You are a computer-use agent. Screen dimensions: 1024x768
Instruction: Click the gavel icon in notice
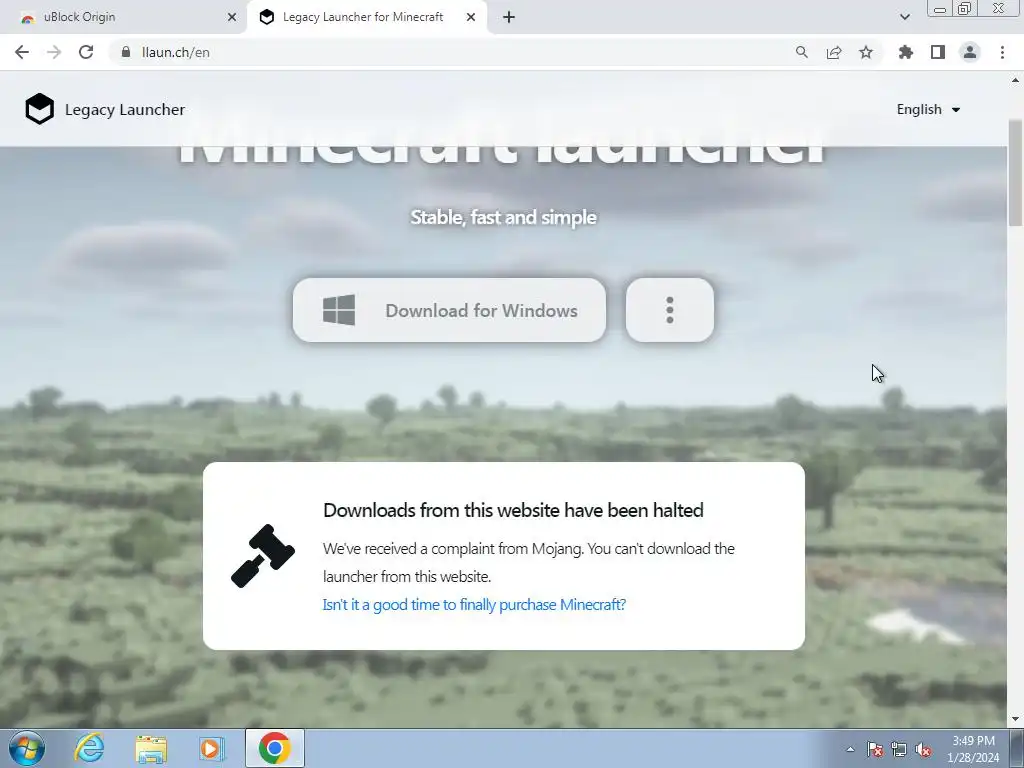point(263,556)
